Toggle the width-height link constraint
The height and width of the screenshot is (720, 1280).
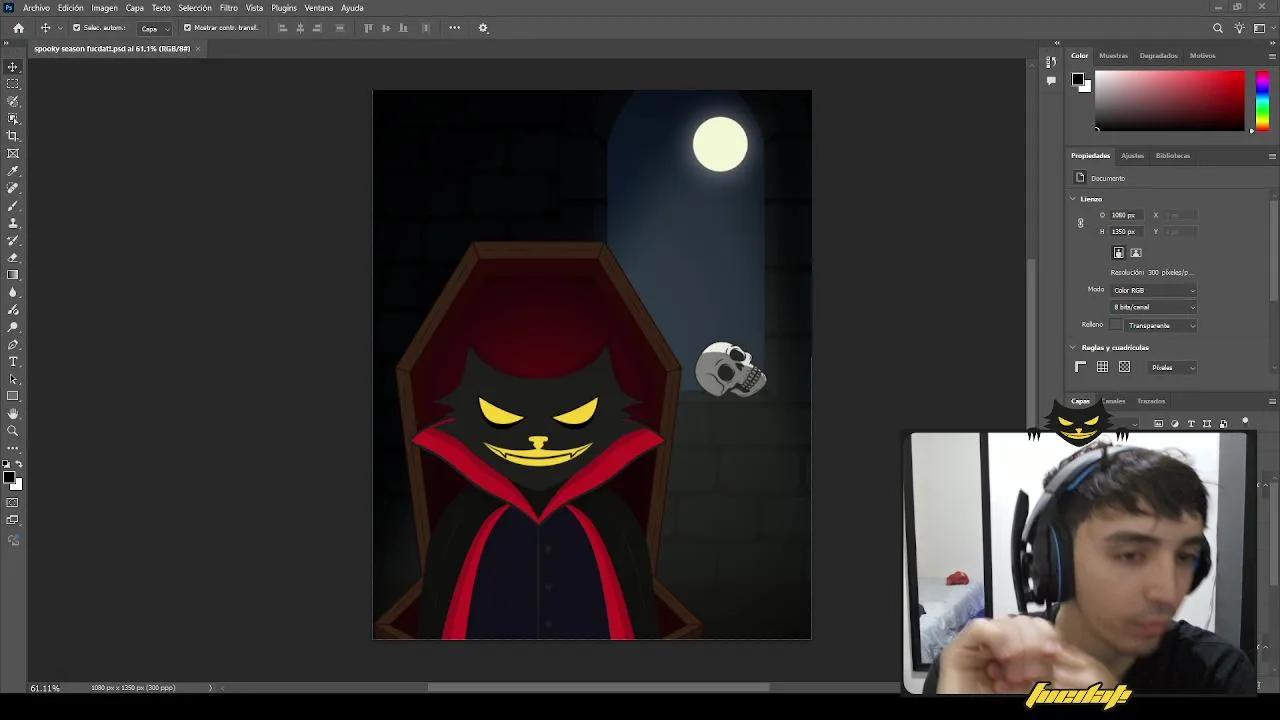(1080, 223)
